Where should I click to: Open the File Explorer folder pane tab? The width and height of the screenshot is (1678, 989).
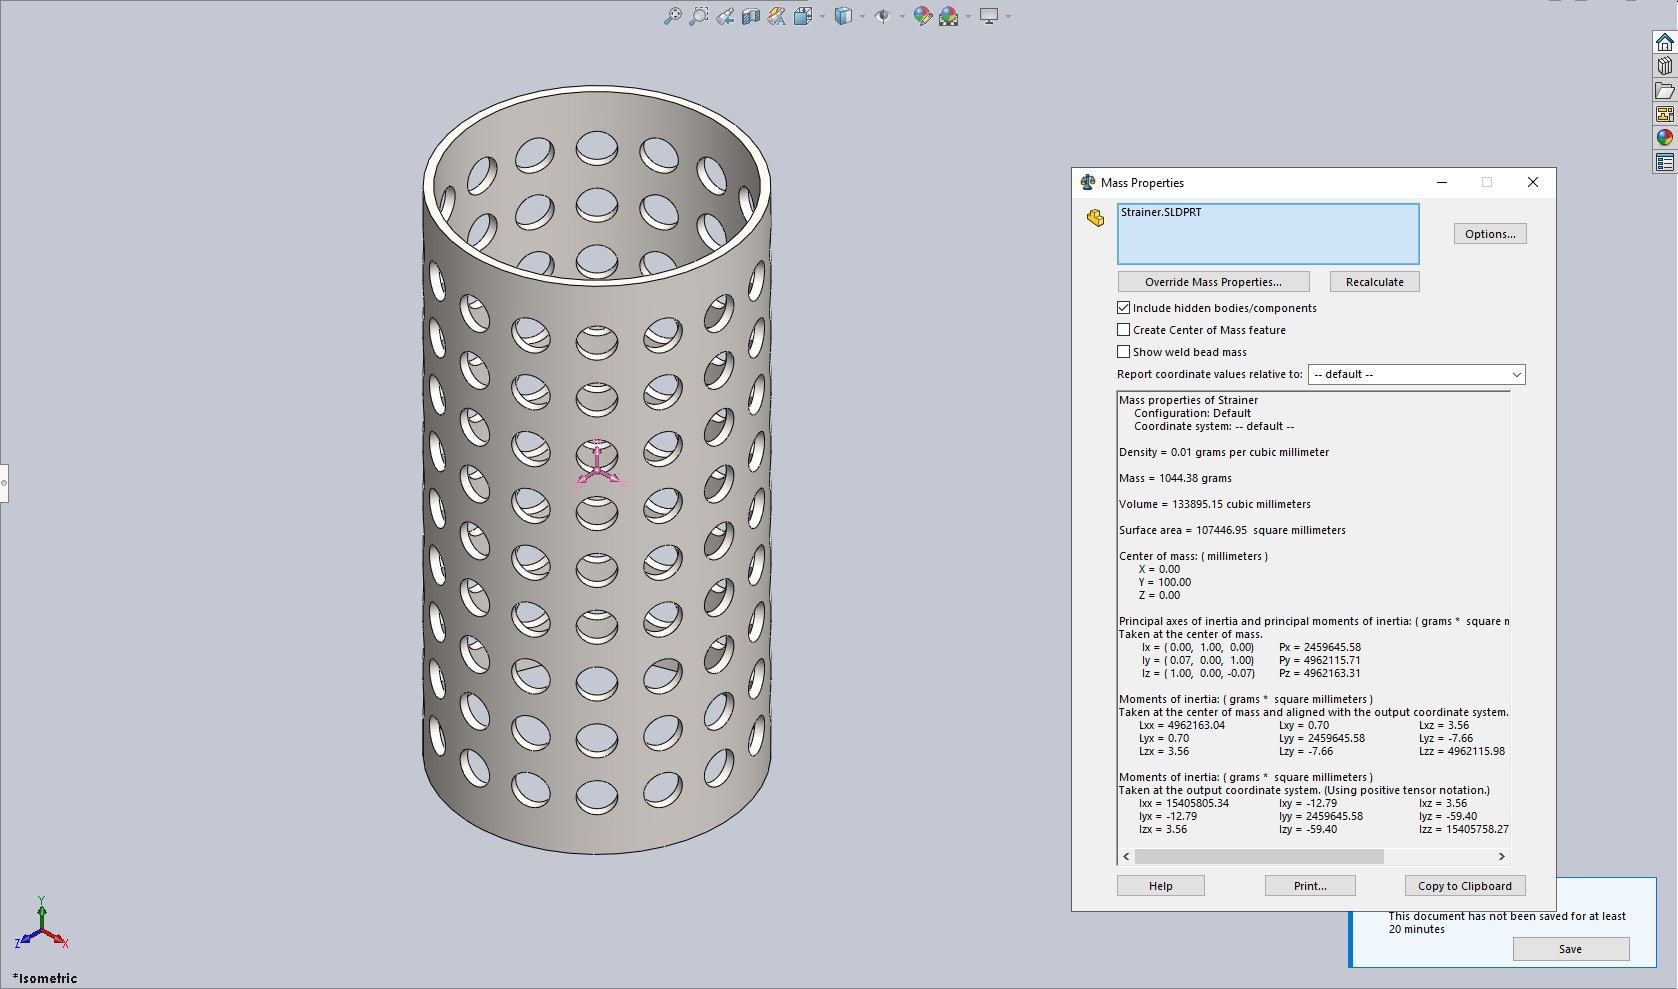[1665, 91]
